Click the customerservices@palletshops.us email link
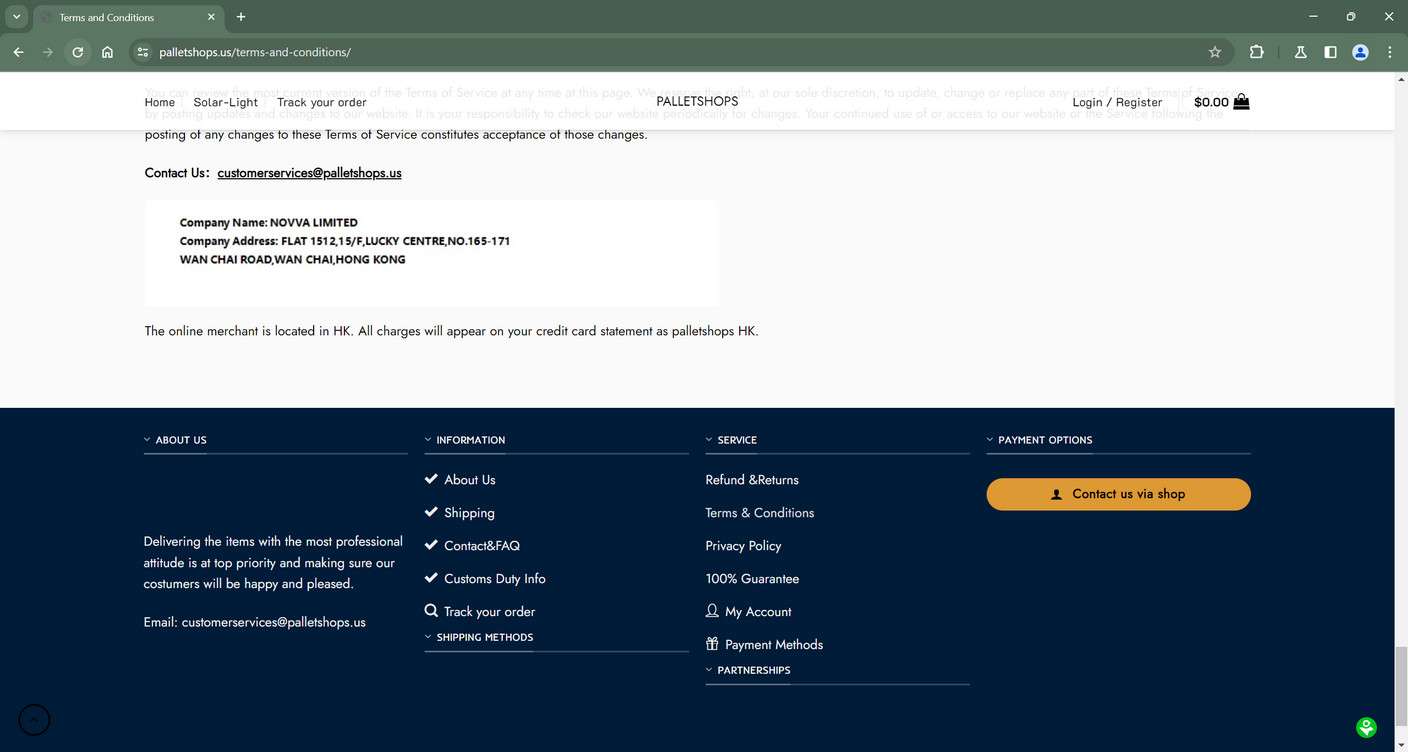The height and width of the screenshot is (752, 1408). pos(309,172)
